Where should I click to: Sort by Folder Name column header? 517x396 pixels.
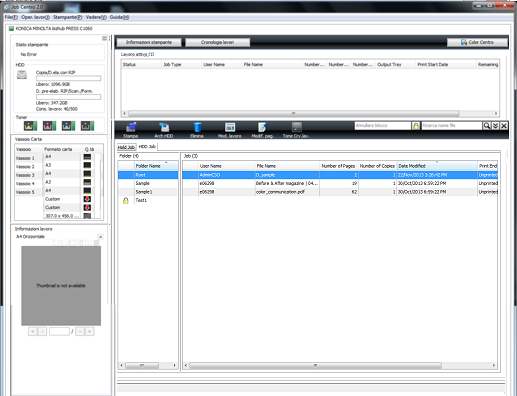coord(156,166)
